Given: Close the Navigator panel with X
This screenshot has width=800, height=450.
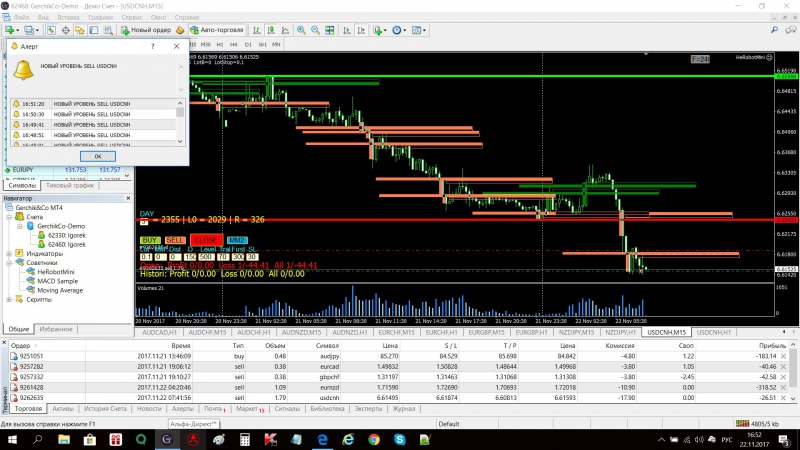Looking at the screenshot, I should point(128,198).
